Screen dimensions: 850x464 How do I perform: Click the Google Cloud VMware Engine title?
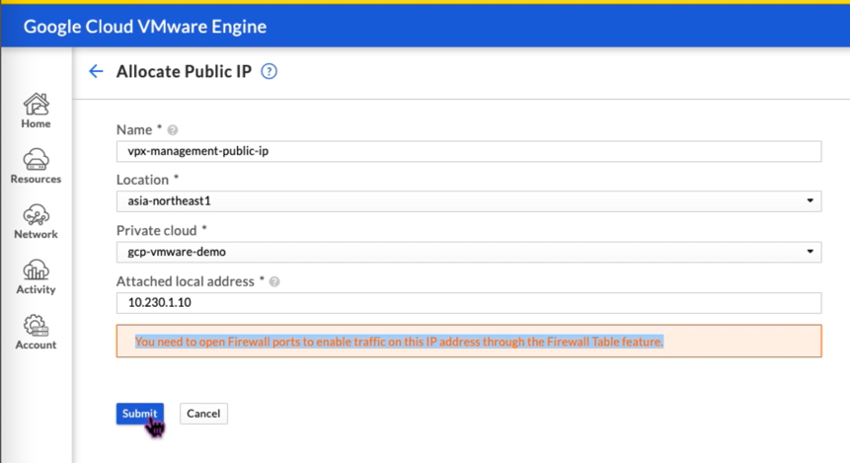(145, 27)
